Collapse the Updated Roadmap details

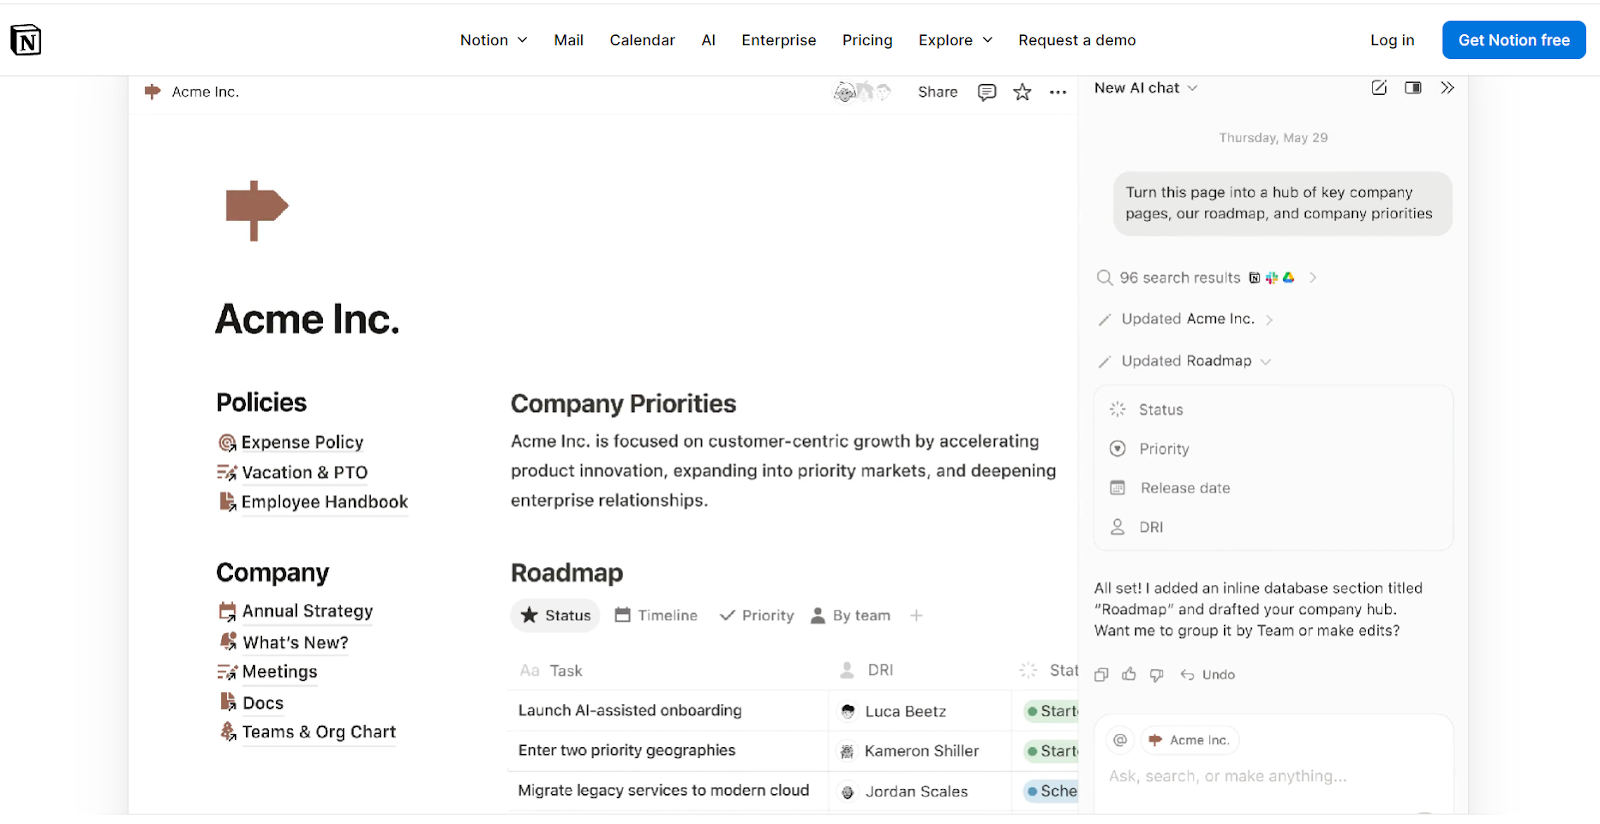tap(1265, 361)
